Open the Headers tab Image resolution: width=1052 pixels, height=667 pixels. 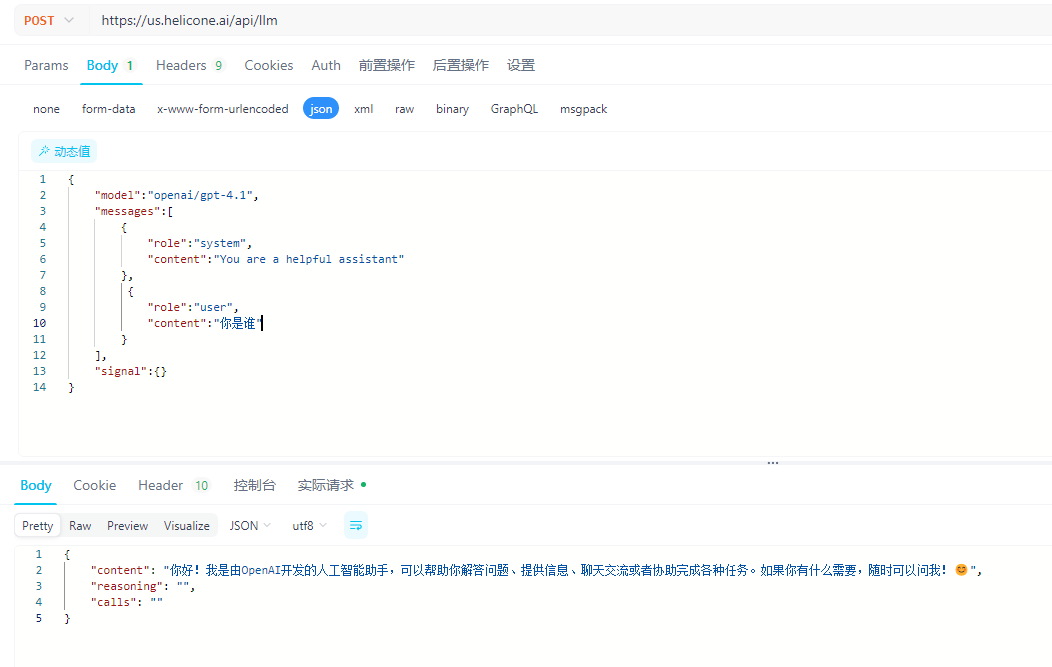(x=189, y=65)
